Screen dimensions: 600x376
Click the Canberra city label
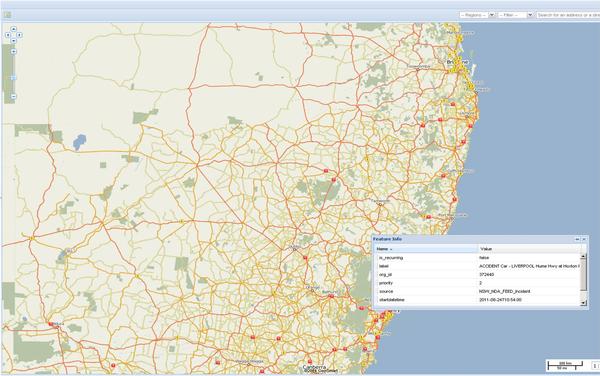[x=314, y=367]
